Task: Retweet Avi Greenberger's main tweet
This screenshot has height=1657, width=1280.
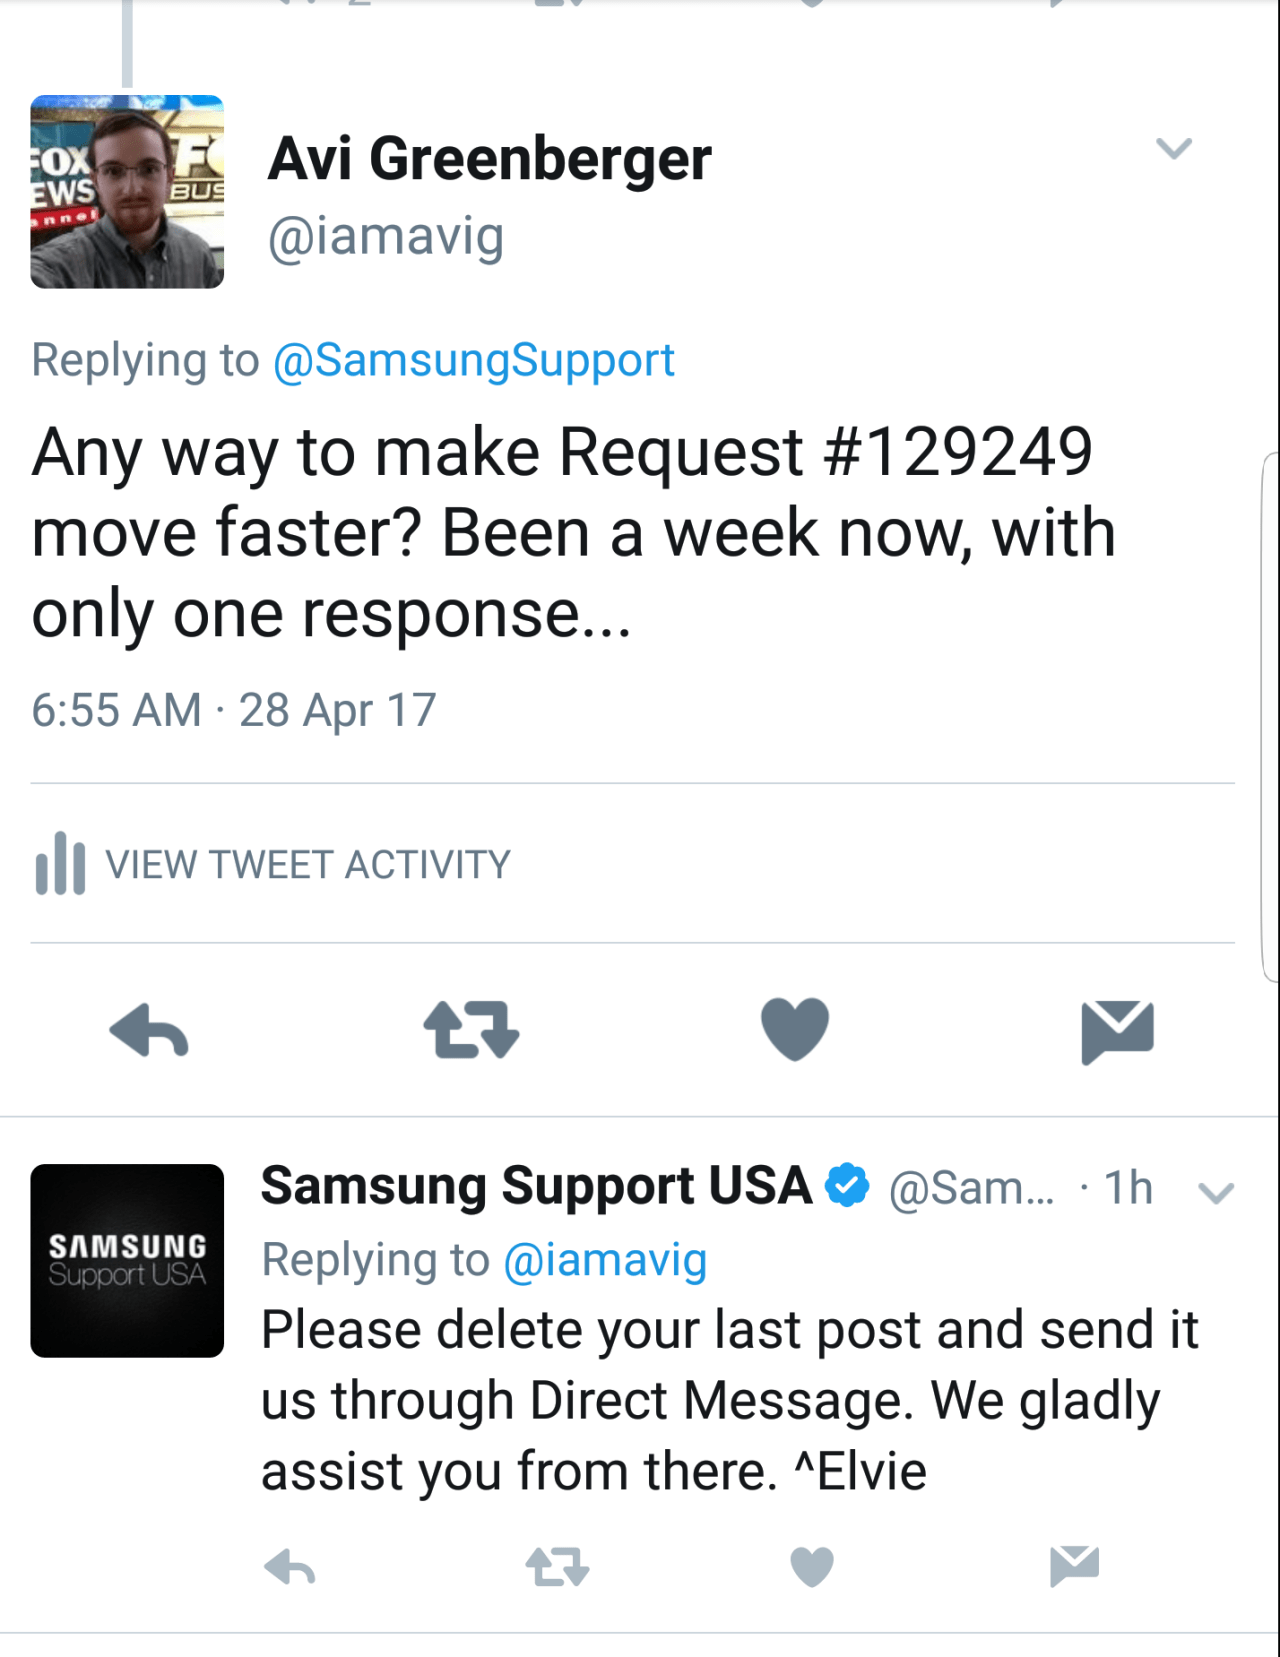Action: click(x=471, y=1030)
